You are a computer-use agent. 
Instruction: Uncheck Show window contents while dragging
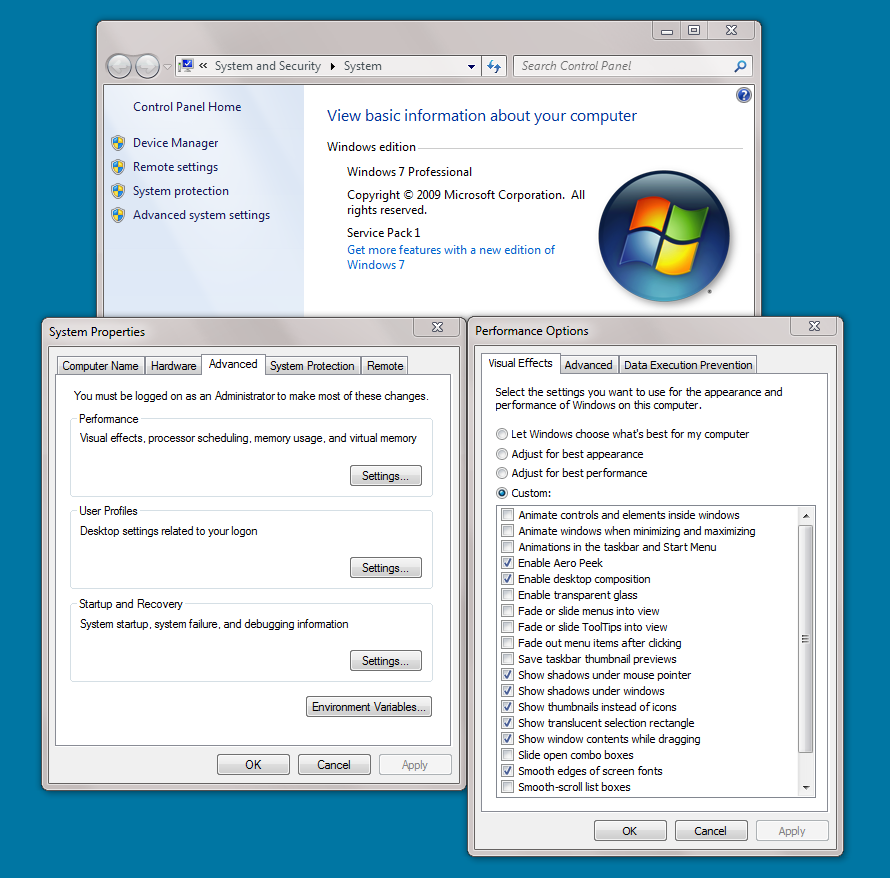pos(507,738)
